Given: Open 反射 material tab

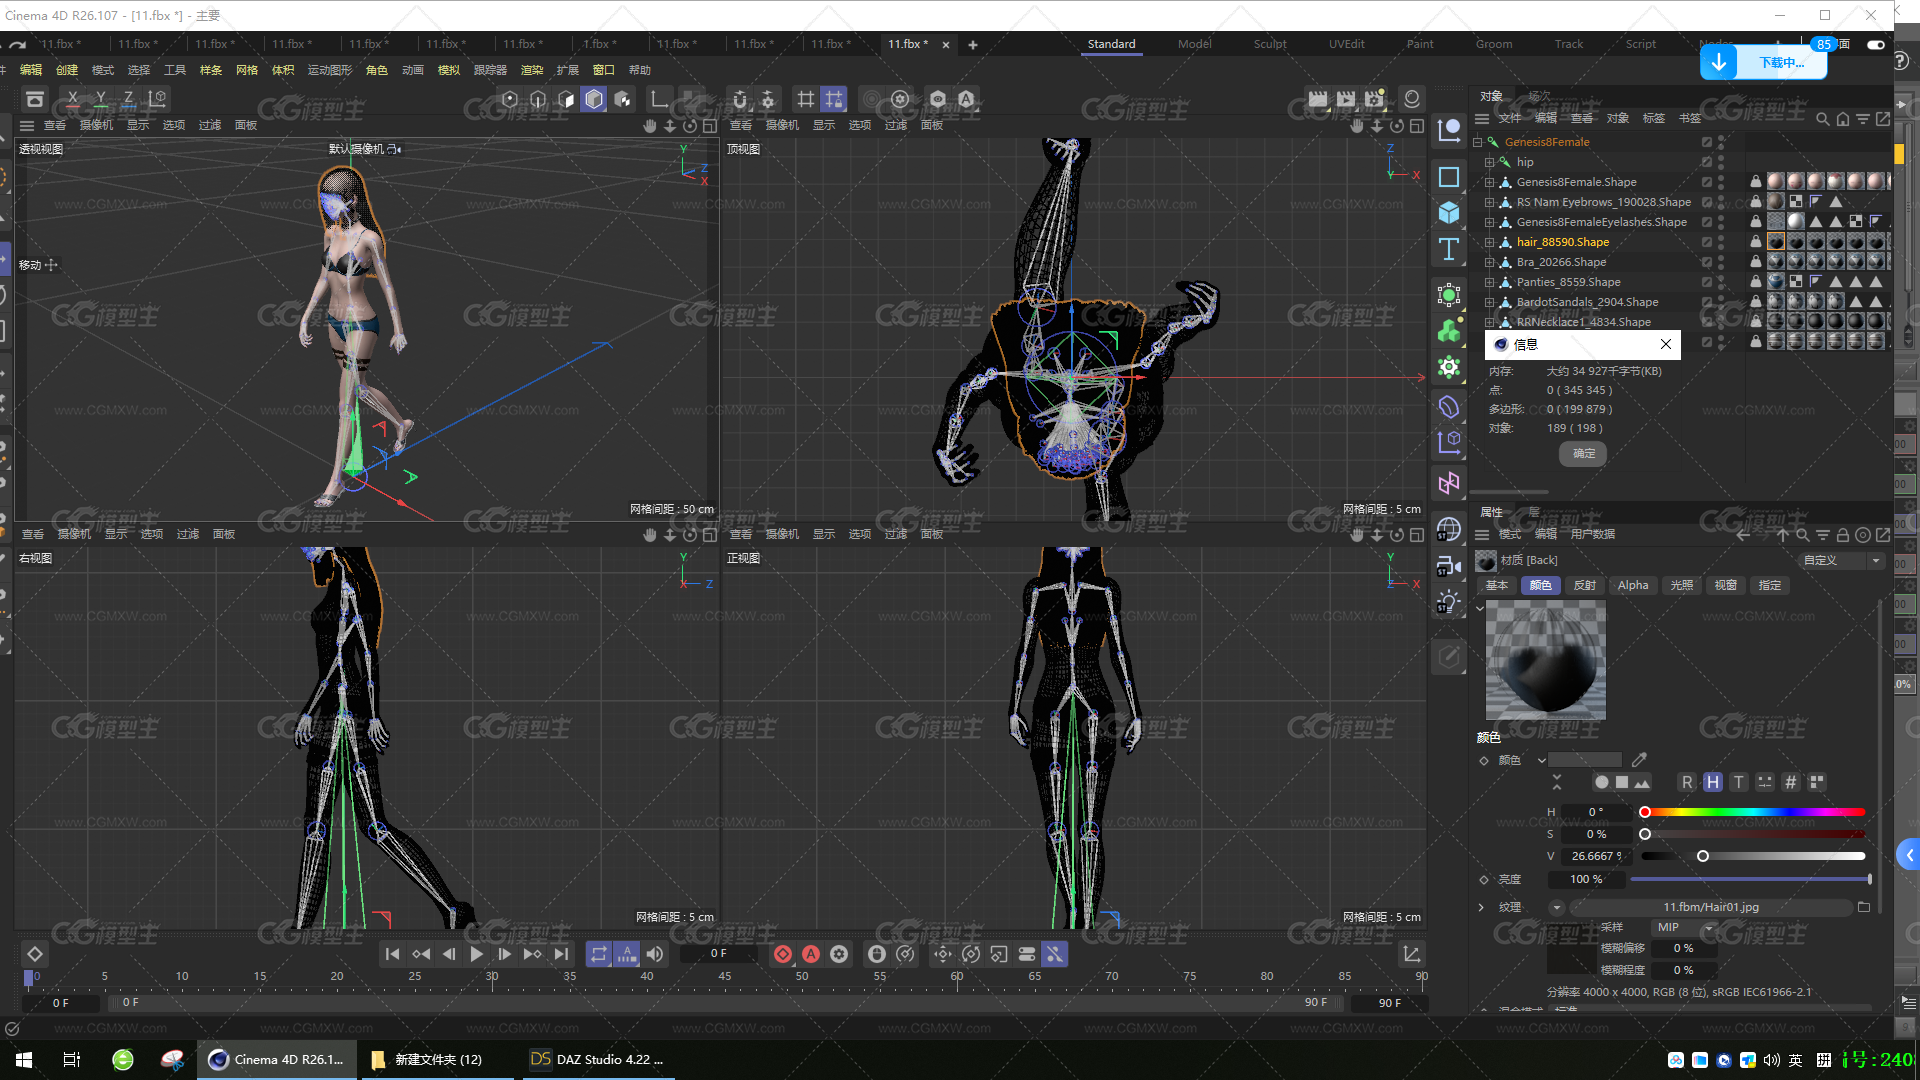Looking at the screenshot, I should [1585, 585].
